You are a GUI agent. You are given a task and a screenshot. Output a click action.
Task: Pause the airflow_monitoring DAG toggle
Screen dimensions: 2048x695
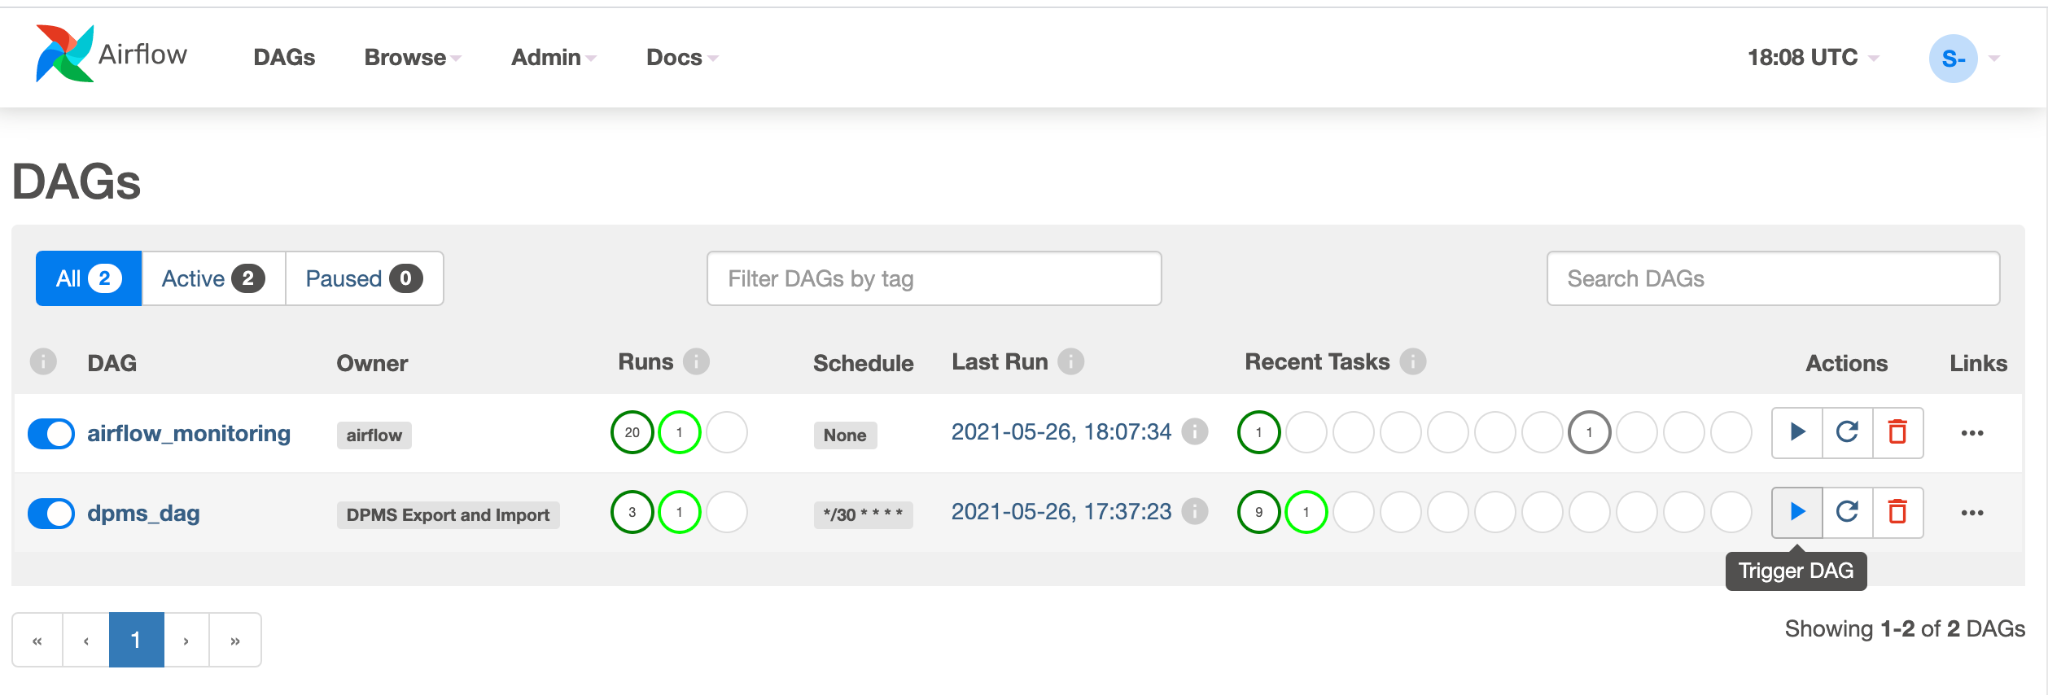(51, 434)
